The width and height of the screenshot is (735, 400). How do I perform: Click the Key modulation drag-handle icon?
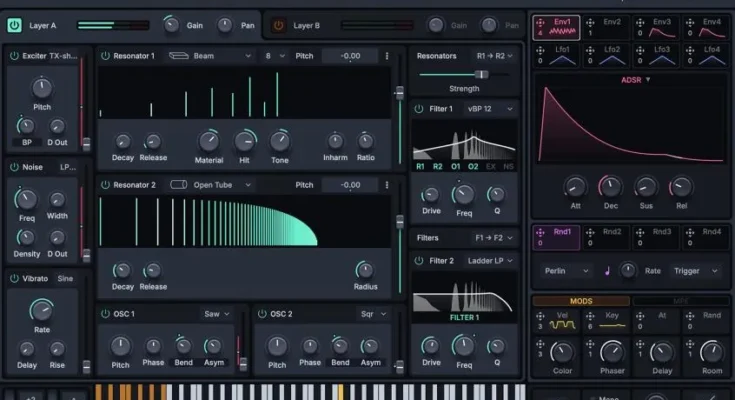(590, 316)
